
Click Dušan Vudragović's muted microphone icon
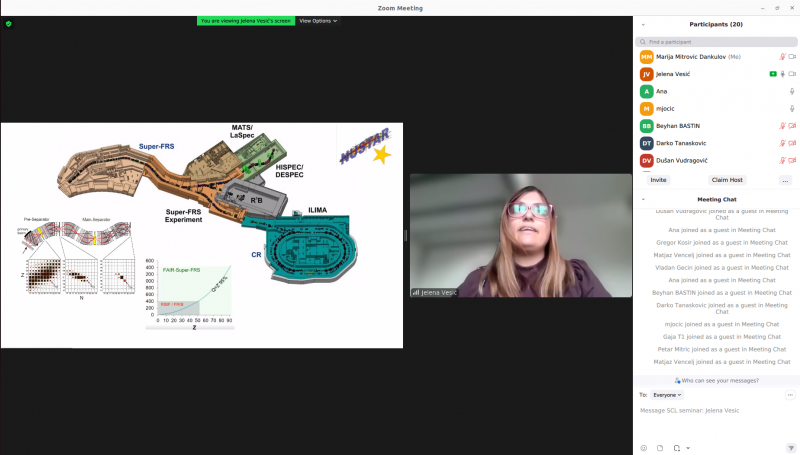click(782, 161)
